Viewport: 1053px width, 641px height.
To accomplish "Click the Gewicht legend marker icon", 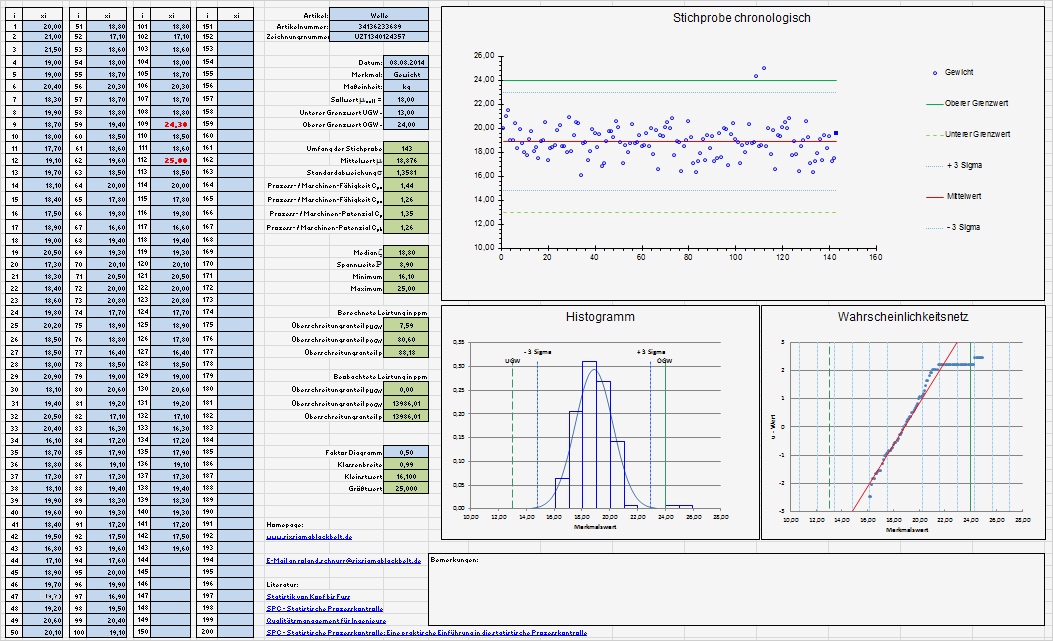I will click(x=935, y=73).
